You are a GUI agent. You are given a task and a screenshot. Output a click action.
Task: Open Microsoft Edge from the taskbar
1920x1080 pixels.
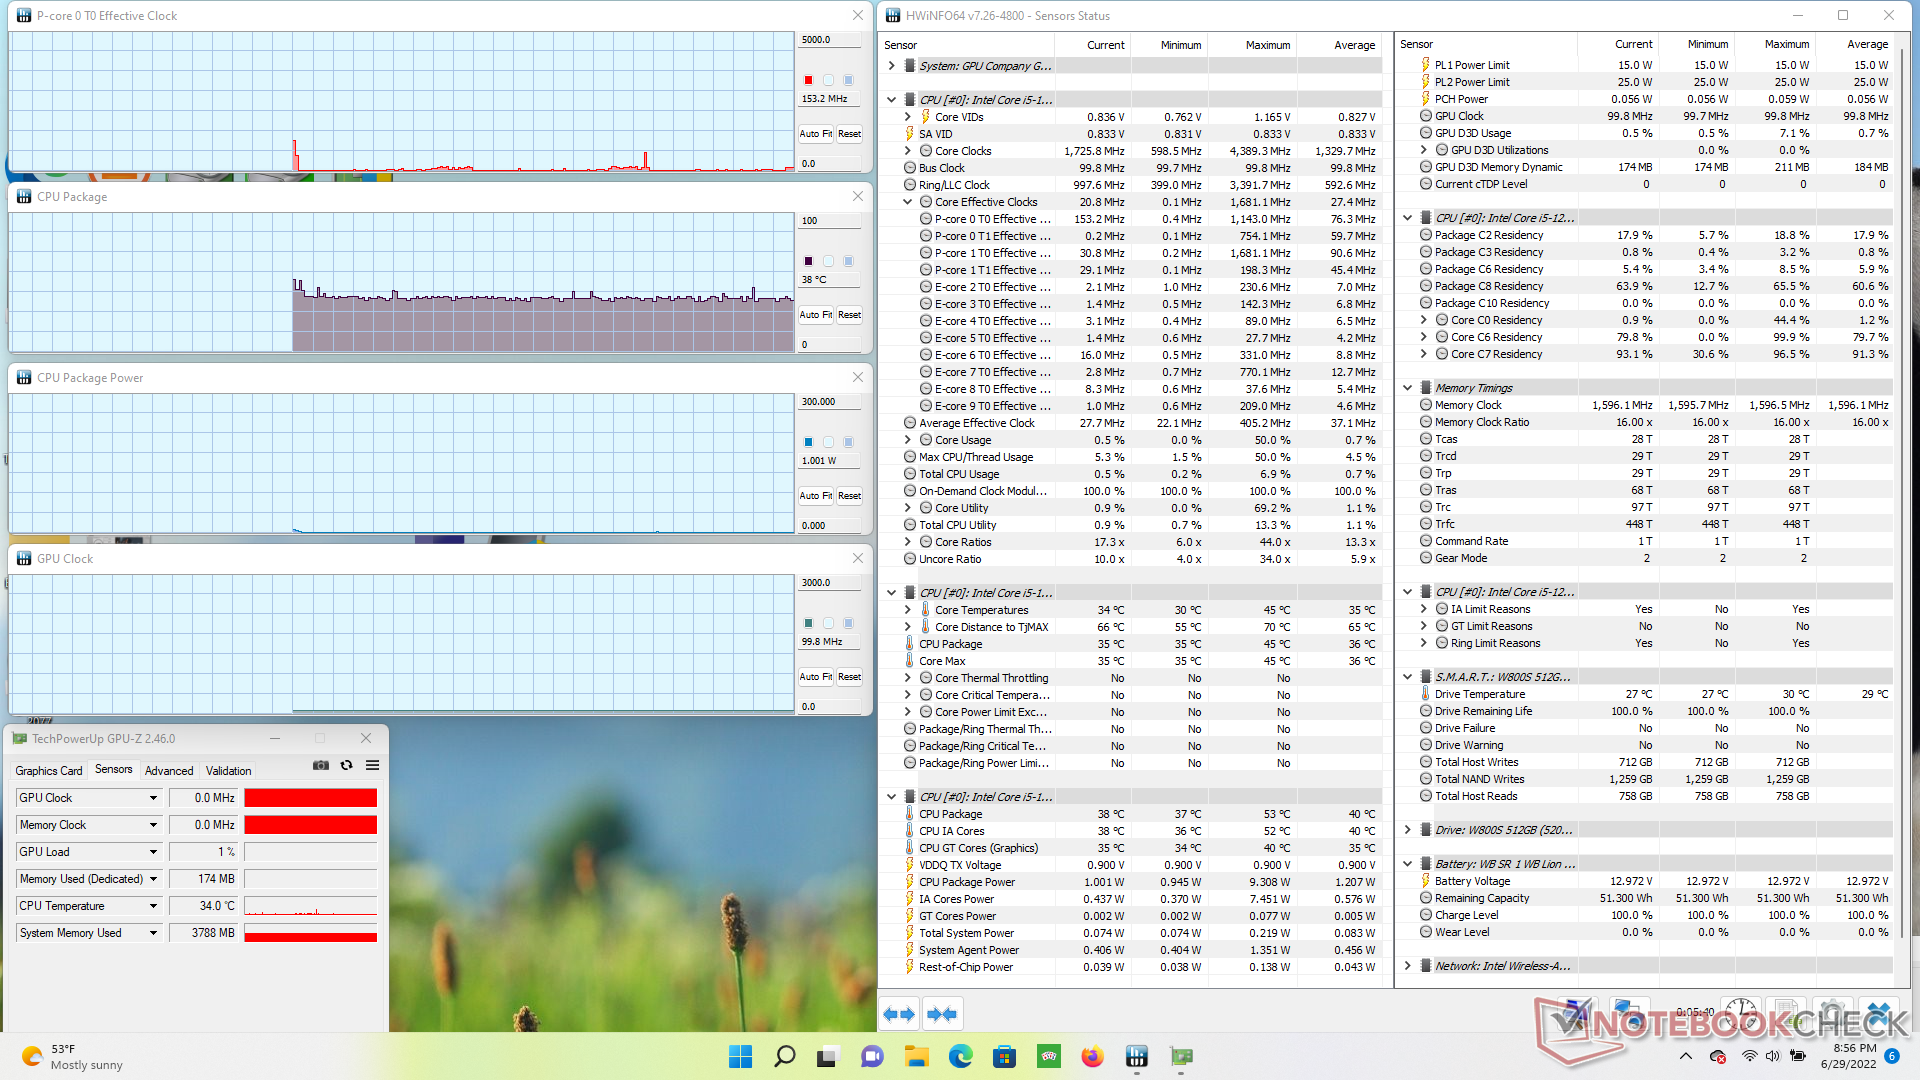click(960, 1056)
